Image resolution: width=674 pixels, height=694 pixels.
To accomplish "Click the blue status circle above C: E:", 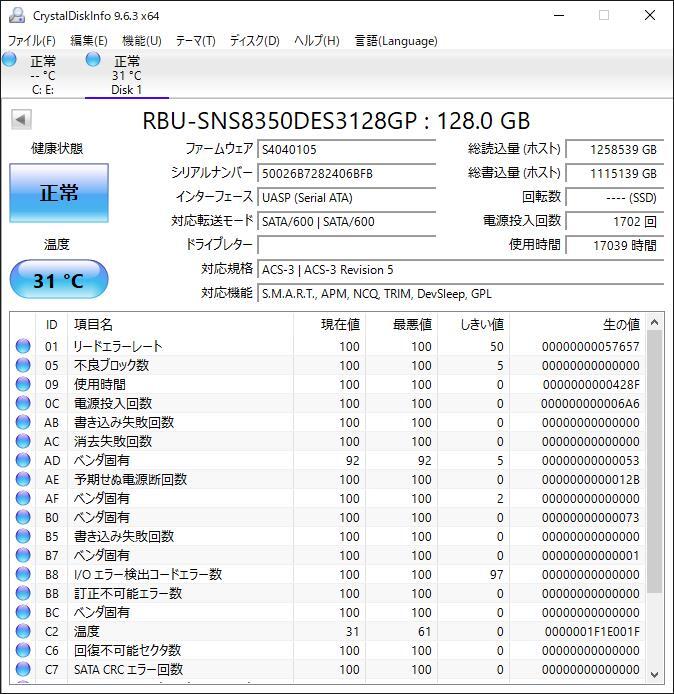I will tap(9, 59).
